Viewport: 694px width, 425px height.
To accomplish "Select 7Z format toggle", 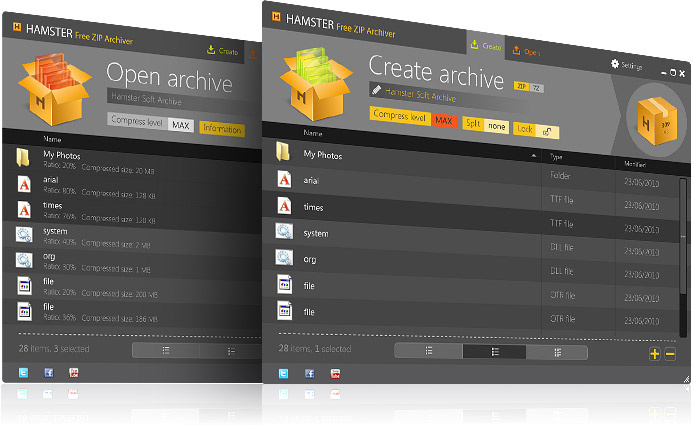I will (x=536, y=88).
